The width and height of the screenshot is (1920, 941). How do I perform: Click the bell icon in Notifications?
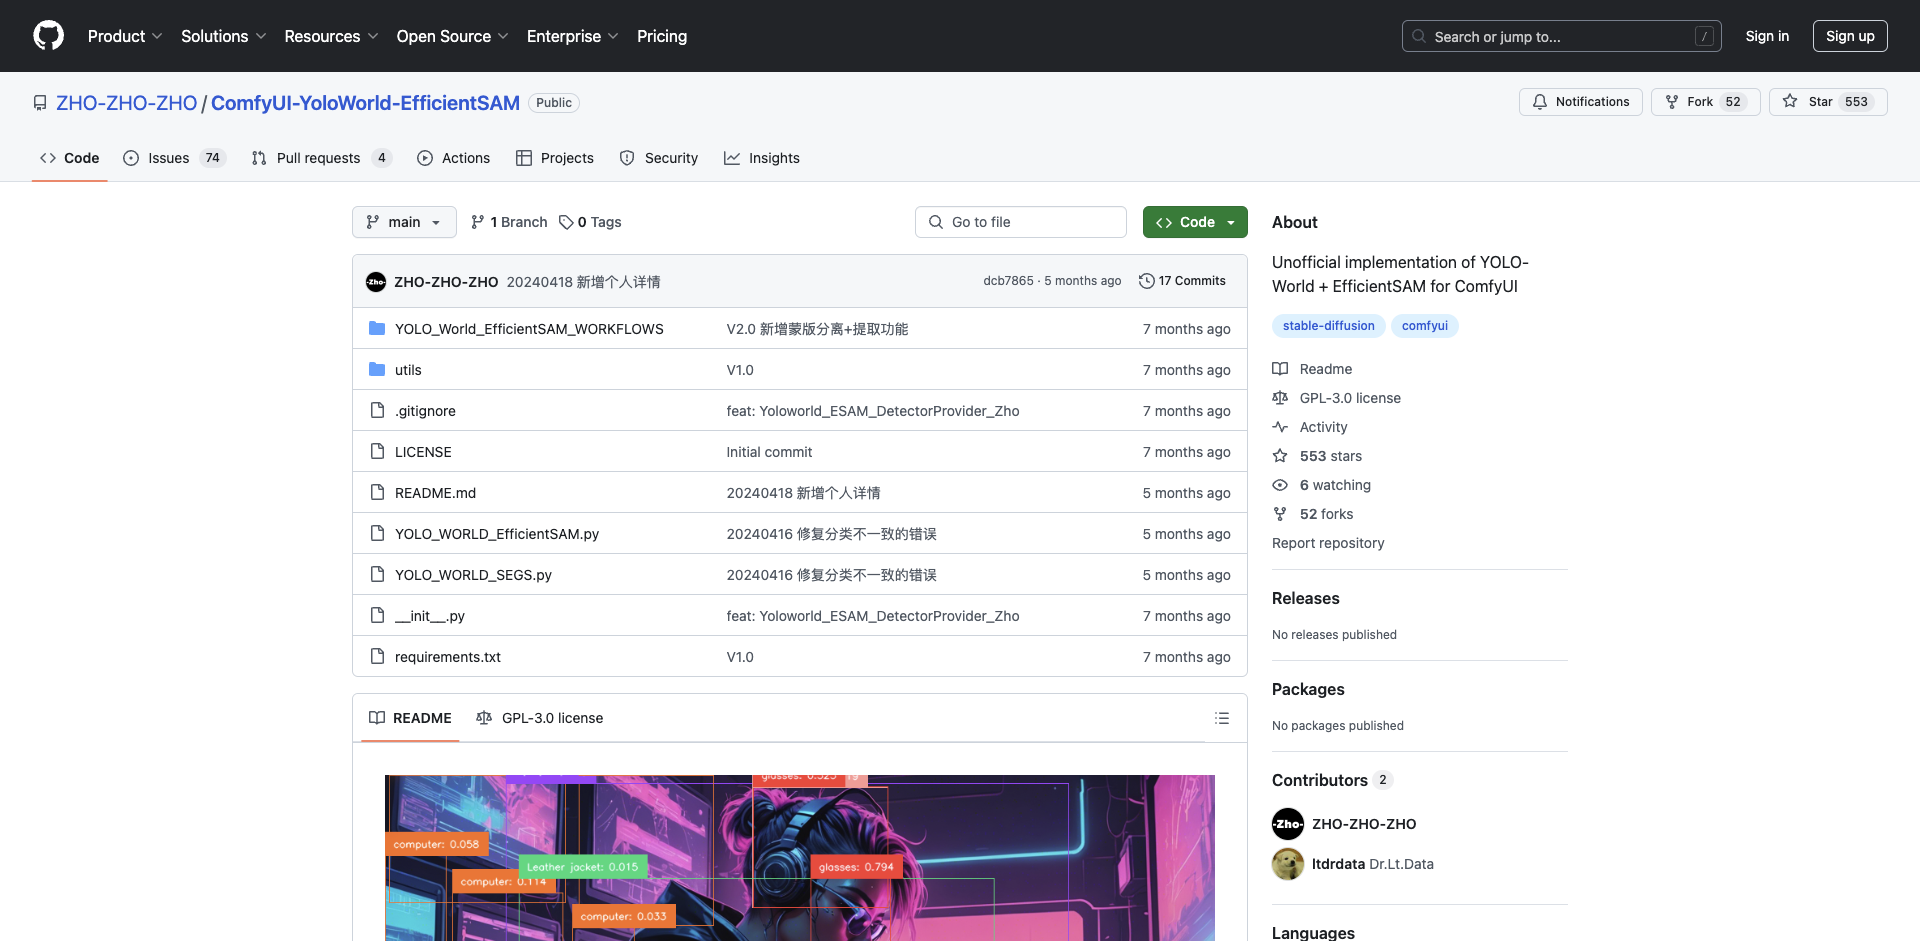[x=1540, y=102]
